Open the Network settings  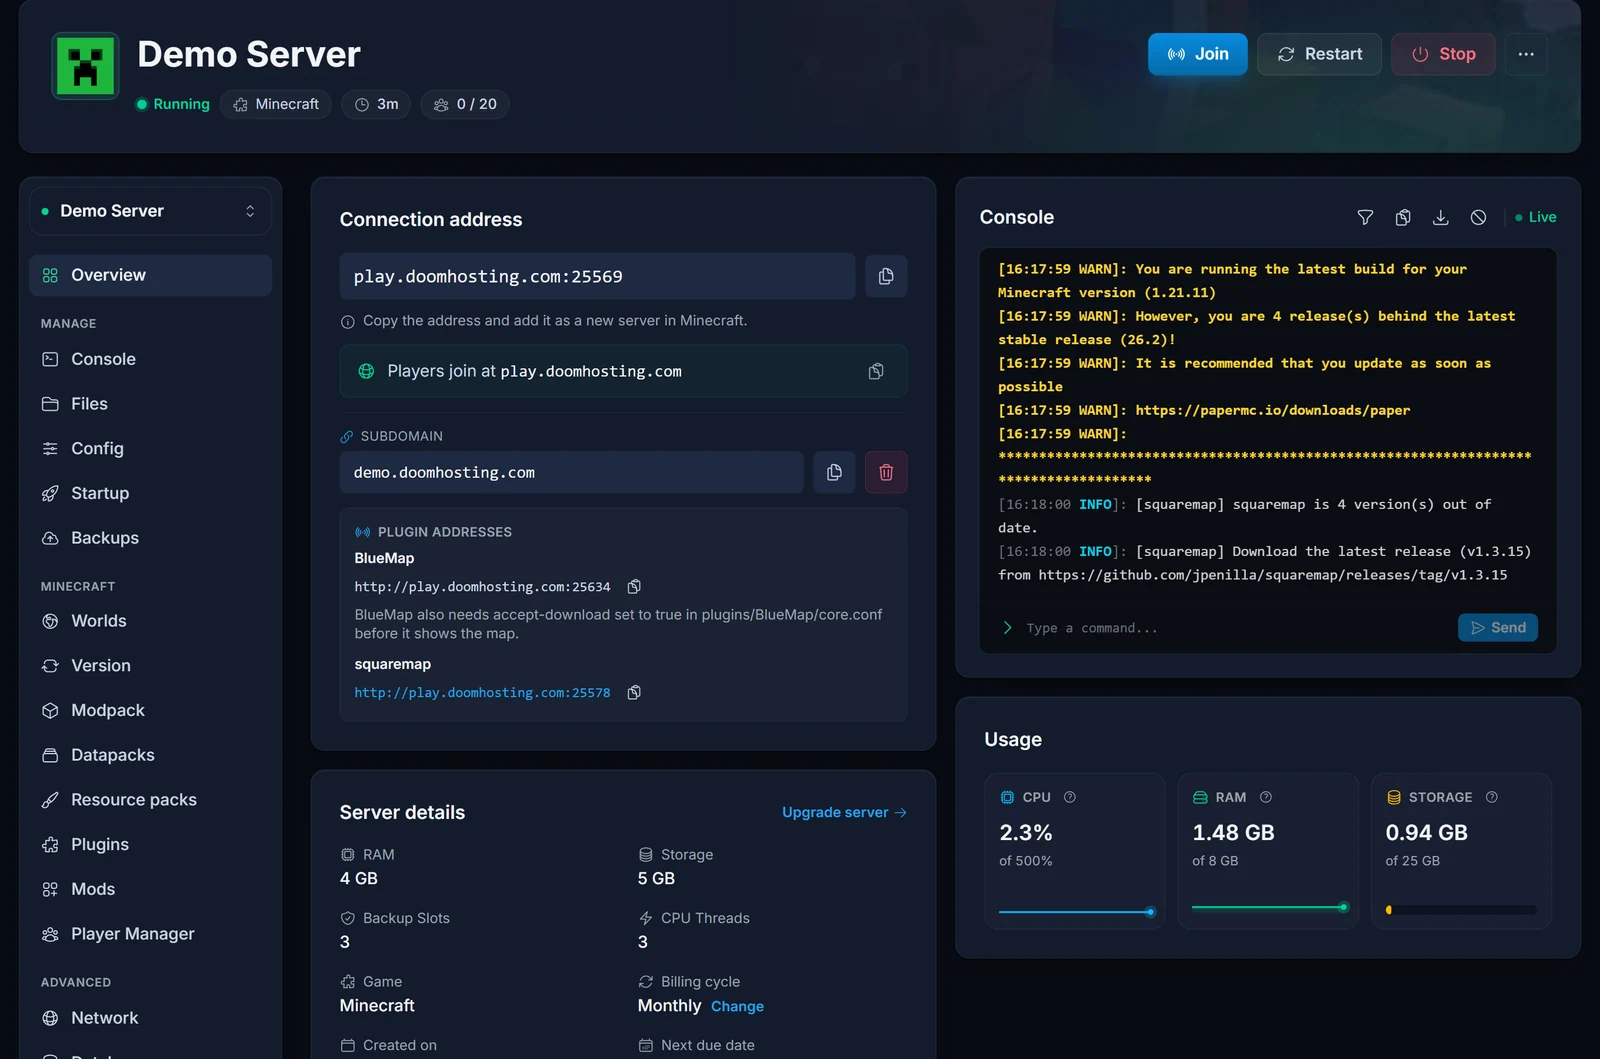pos(150,1018)
